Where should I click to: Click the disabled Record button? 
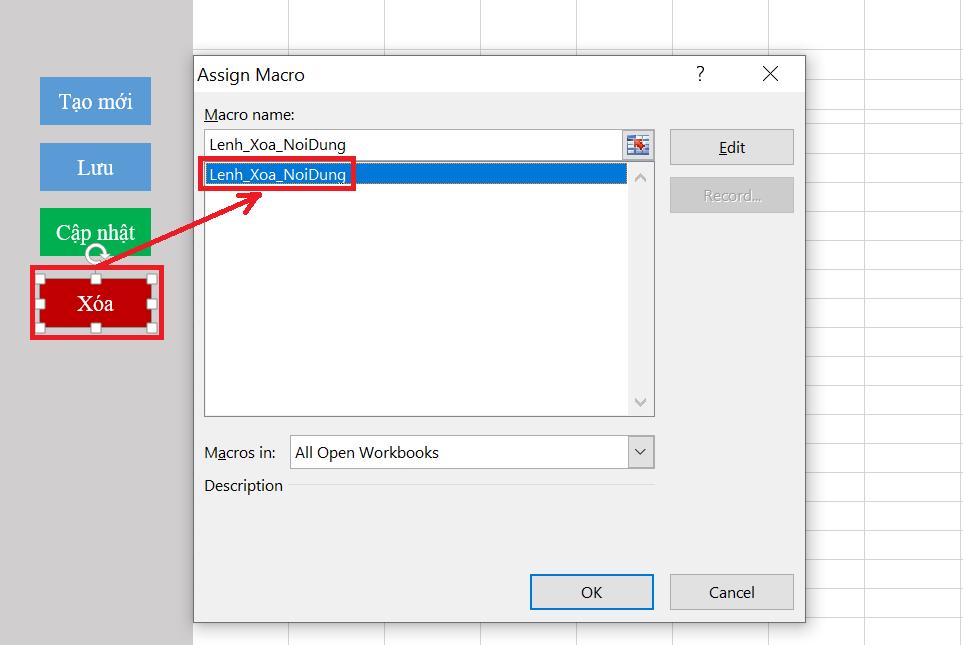point(731,195)
